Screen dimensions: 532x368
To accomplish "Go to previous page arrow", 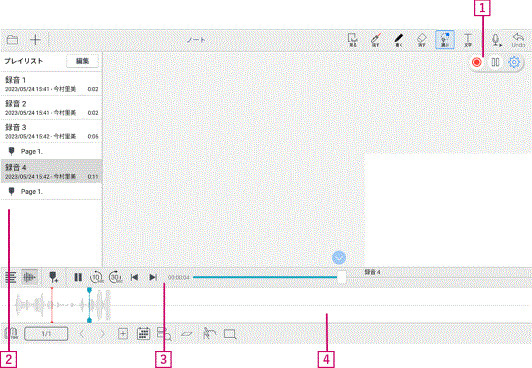I will [x=81, y=334].
